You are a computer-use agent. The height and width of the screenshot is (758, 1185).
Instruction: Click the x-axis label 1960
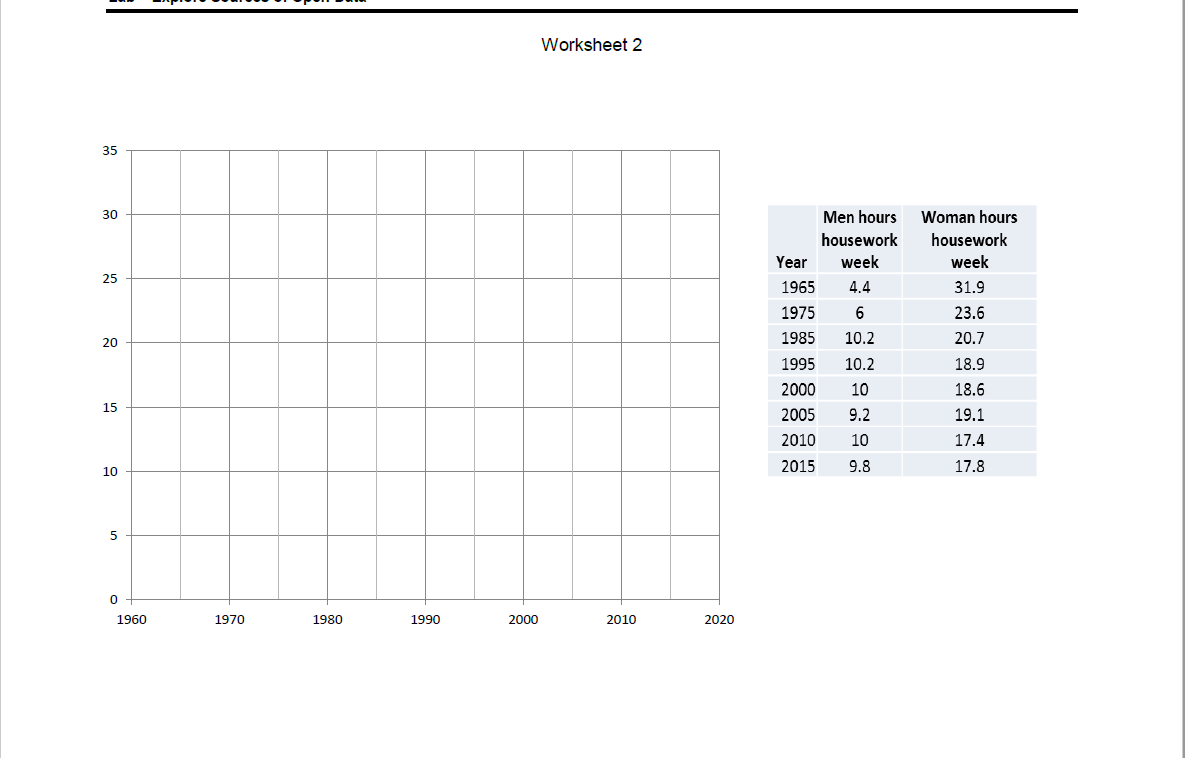[131, 620]
